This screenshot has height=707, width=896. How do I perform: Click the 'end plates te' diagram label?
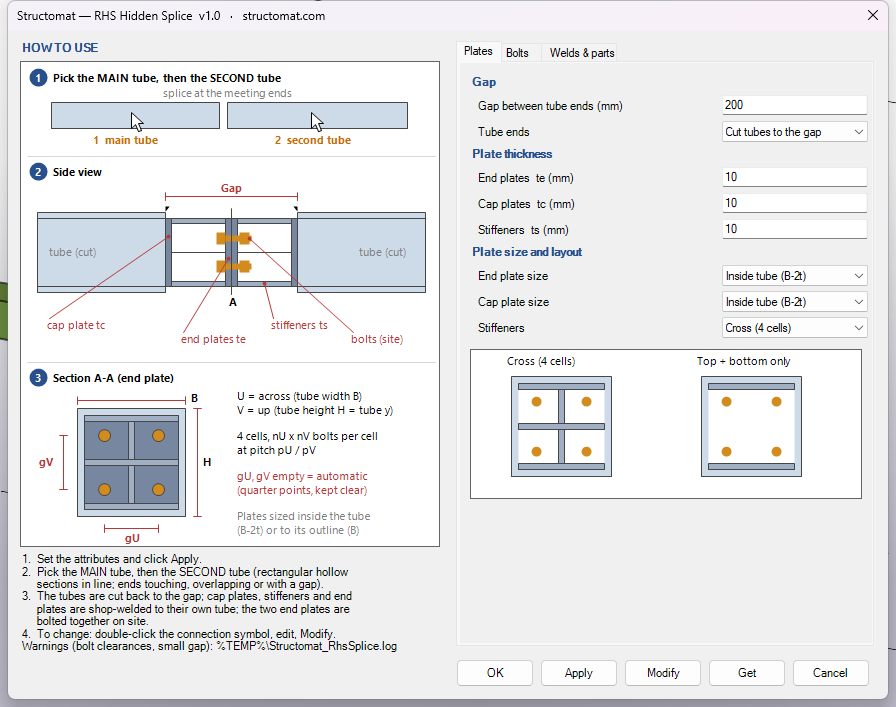point(213,339)
